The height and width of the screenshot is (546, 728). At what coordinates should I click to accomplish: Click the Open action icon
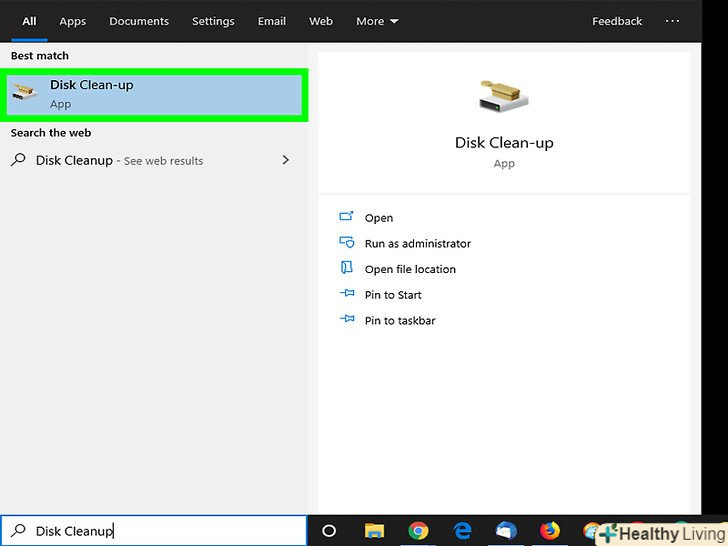click(x=346, y=216)
